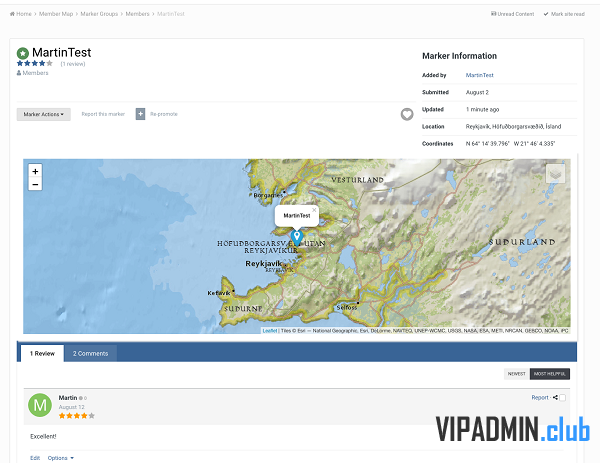This screenshot has width=600, height=463.
Task: Tick the checkbox on Martin's review
Action: tap(562, 398)
